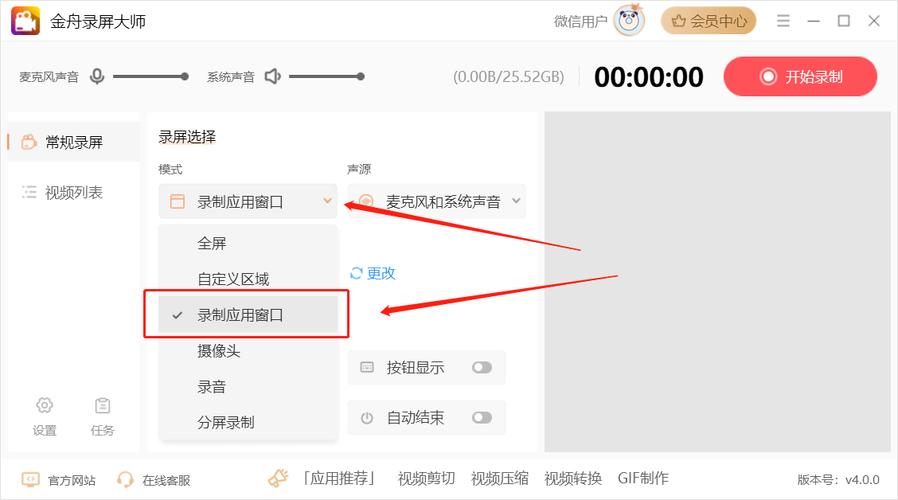The height and width of the screenshot is (500, 898).
Task: Click the 常规录屏 camera icon
Action: coord(29,141)
